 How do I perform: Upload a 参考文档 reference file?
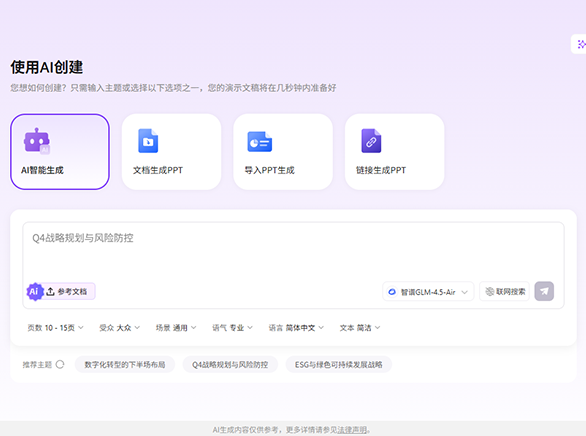tap(67, 291)
